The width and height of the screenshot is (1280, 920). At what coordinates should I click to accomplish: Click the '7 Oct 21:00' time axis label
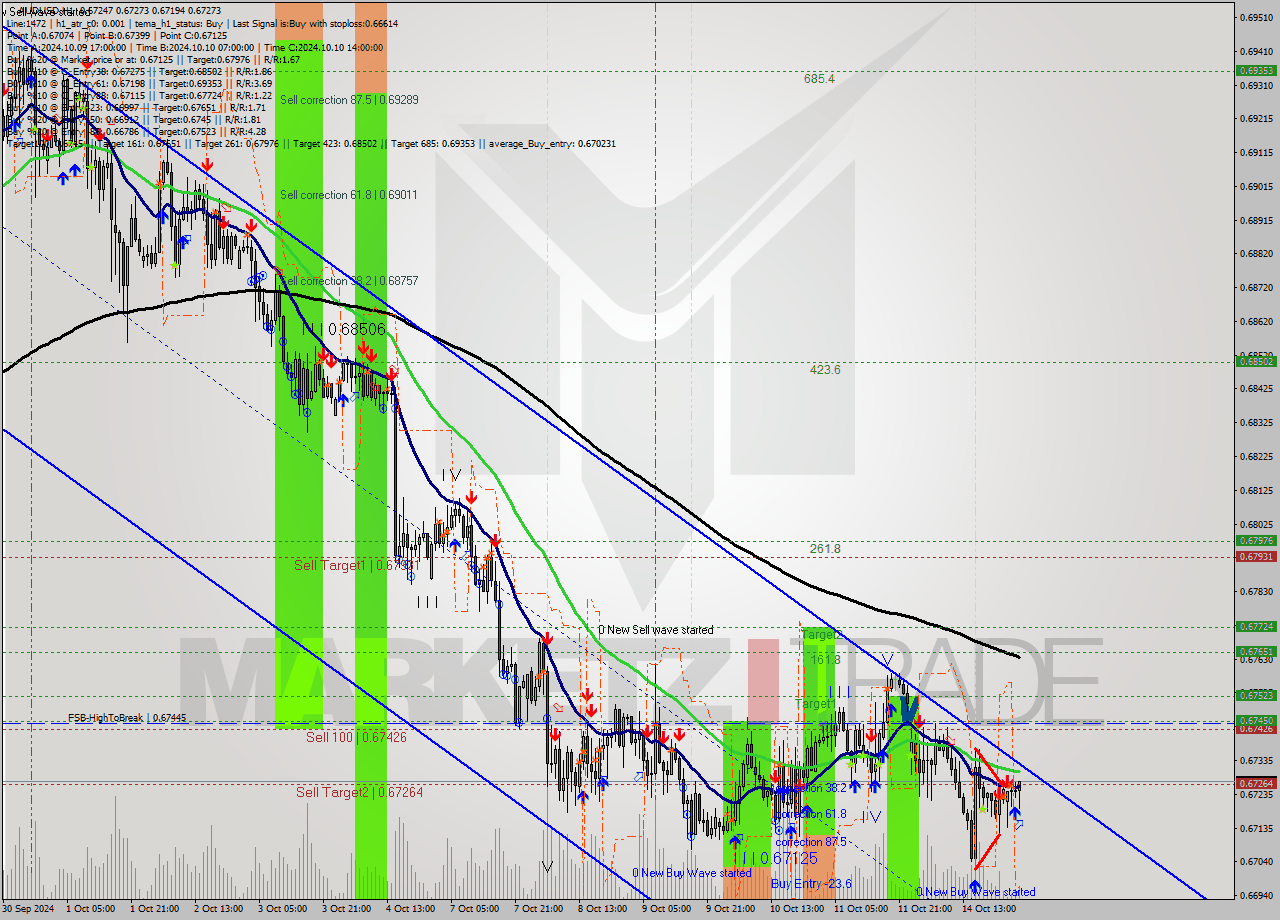538,909
